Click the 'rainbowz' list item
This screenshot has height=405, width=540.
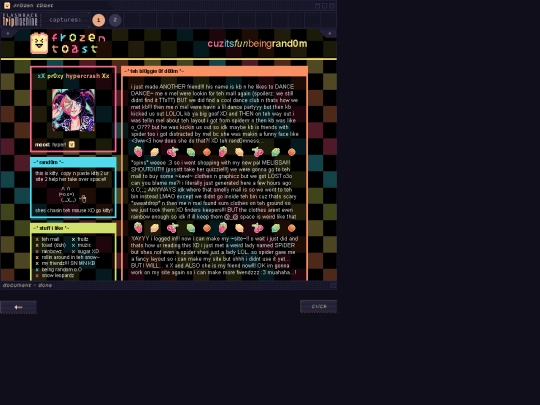[x=52, y=251]
